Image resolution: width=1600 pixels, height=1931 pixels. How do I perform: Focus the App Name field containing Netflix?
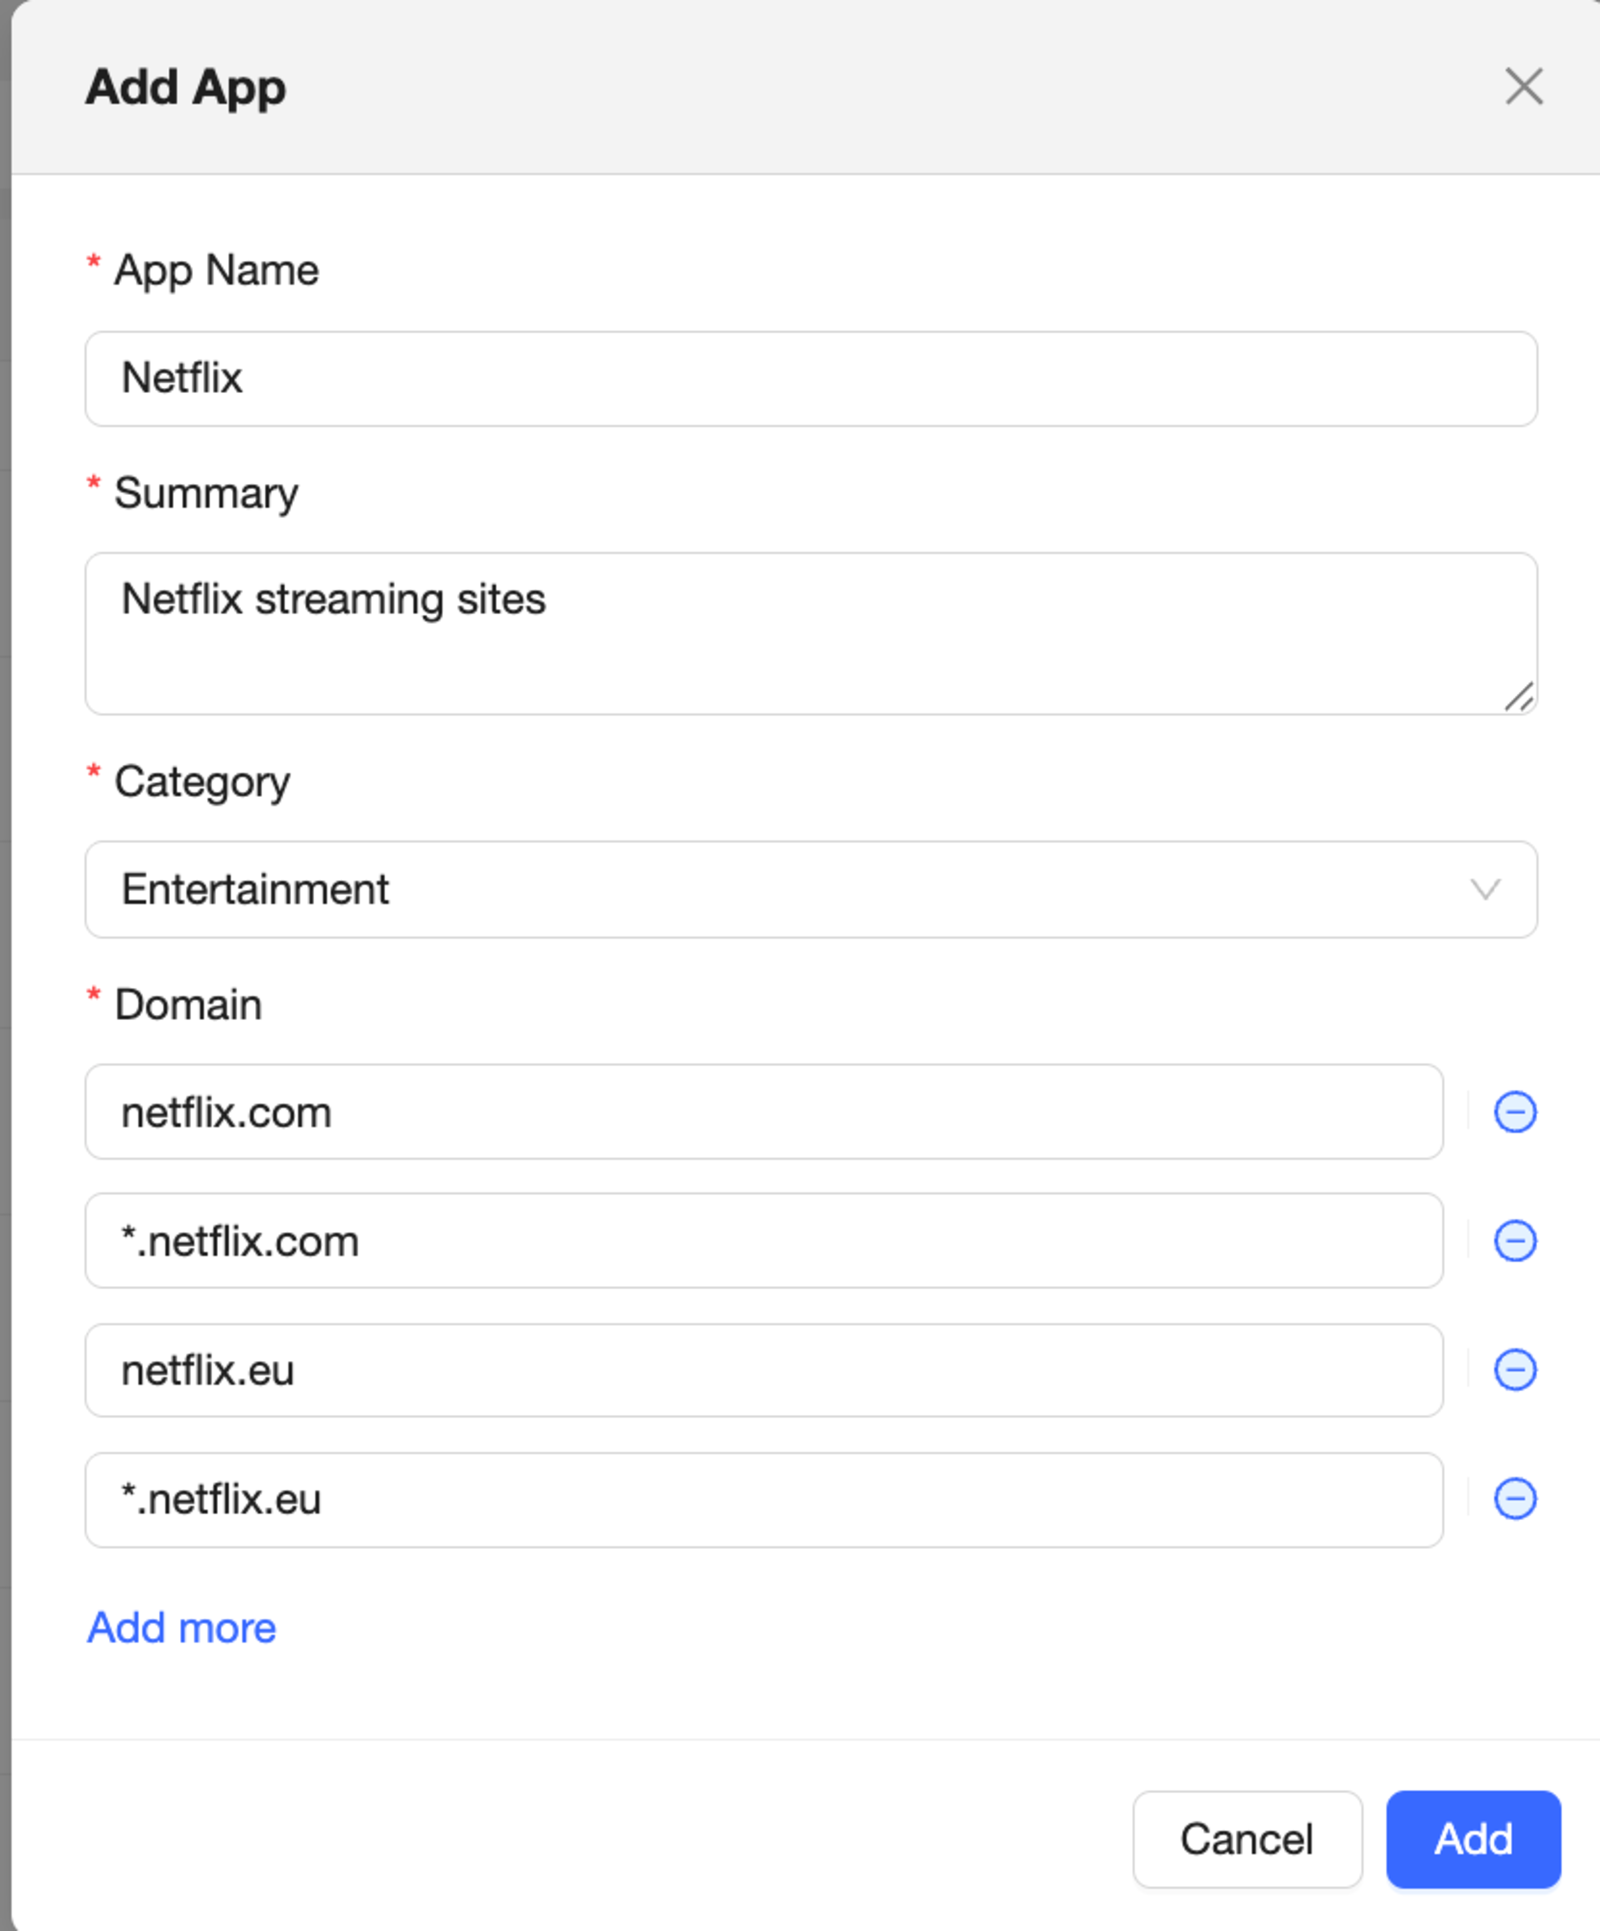click(x=810, y=379)
